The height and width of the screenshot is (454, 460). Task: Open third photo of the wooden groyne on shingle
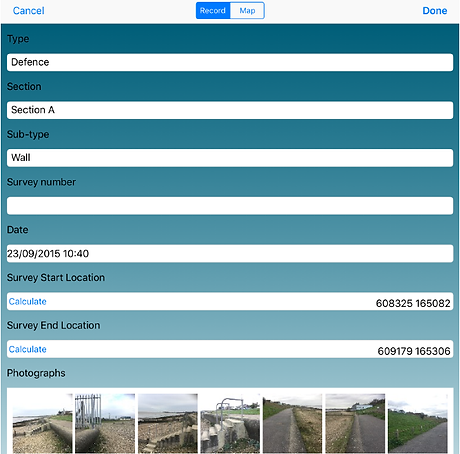pyautogui.click(x=168, y=423)
